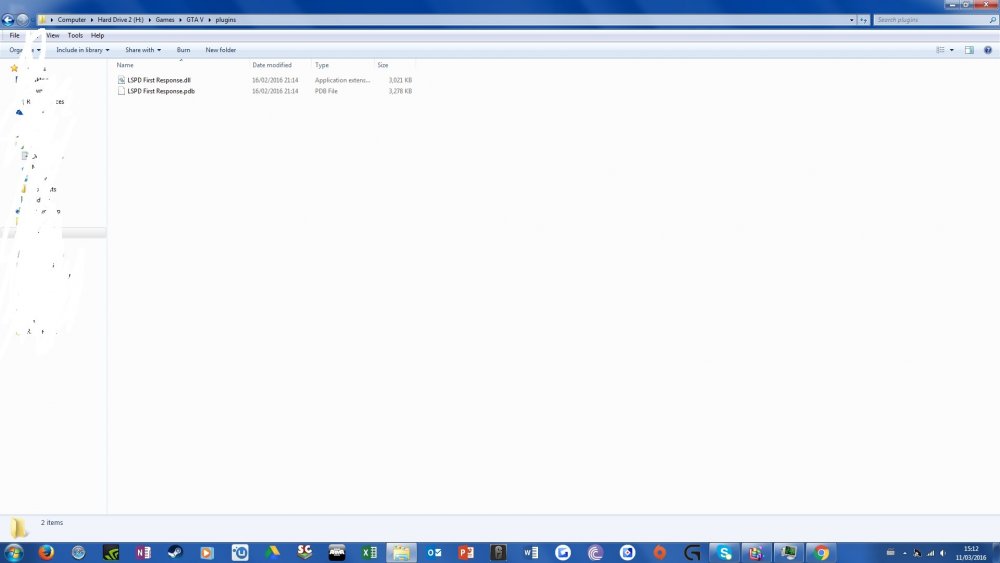This screenshot has width=1000, height=563.
Task: Click the Change your view icon
Action: 940,50
